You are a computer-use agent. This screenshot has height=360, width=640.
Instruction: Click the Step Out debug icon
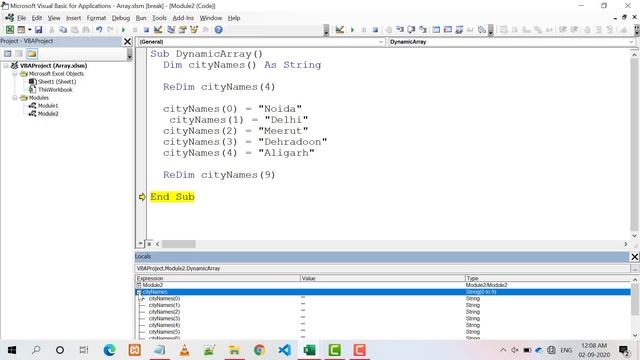pos(423,29)
